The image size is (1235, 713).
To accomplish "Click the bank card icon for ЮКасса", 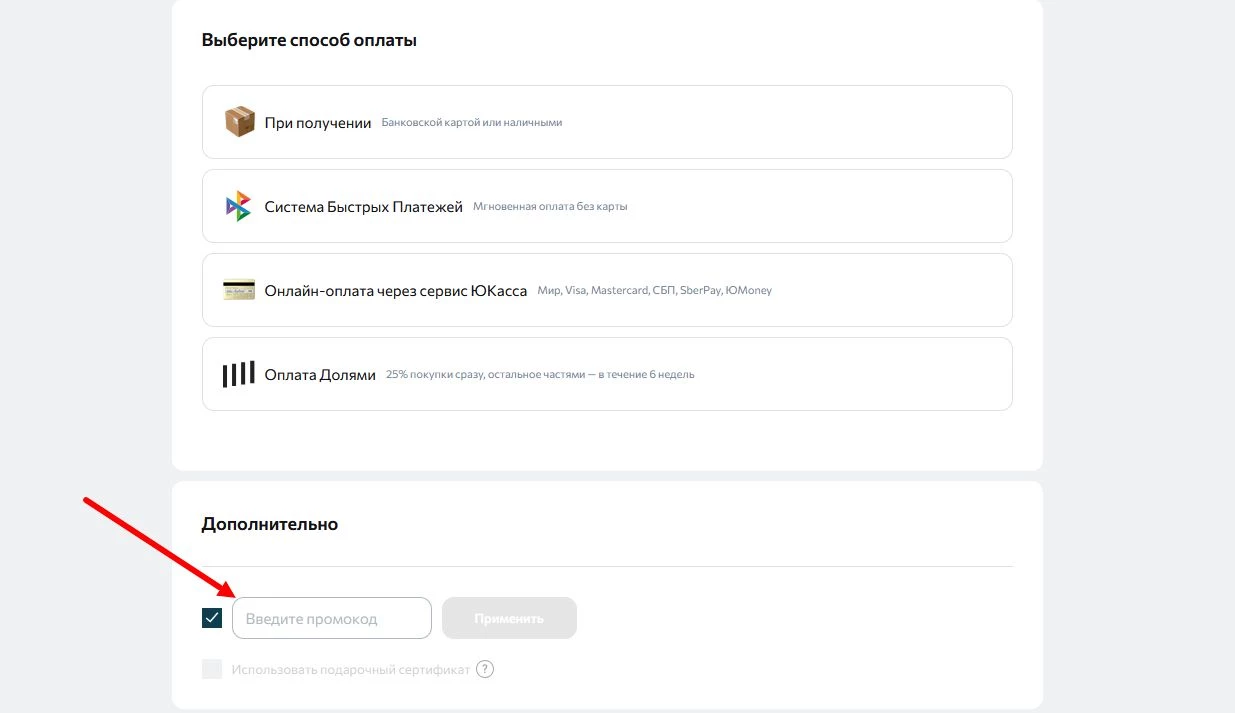I will [238, 290].
